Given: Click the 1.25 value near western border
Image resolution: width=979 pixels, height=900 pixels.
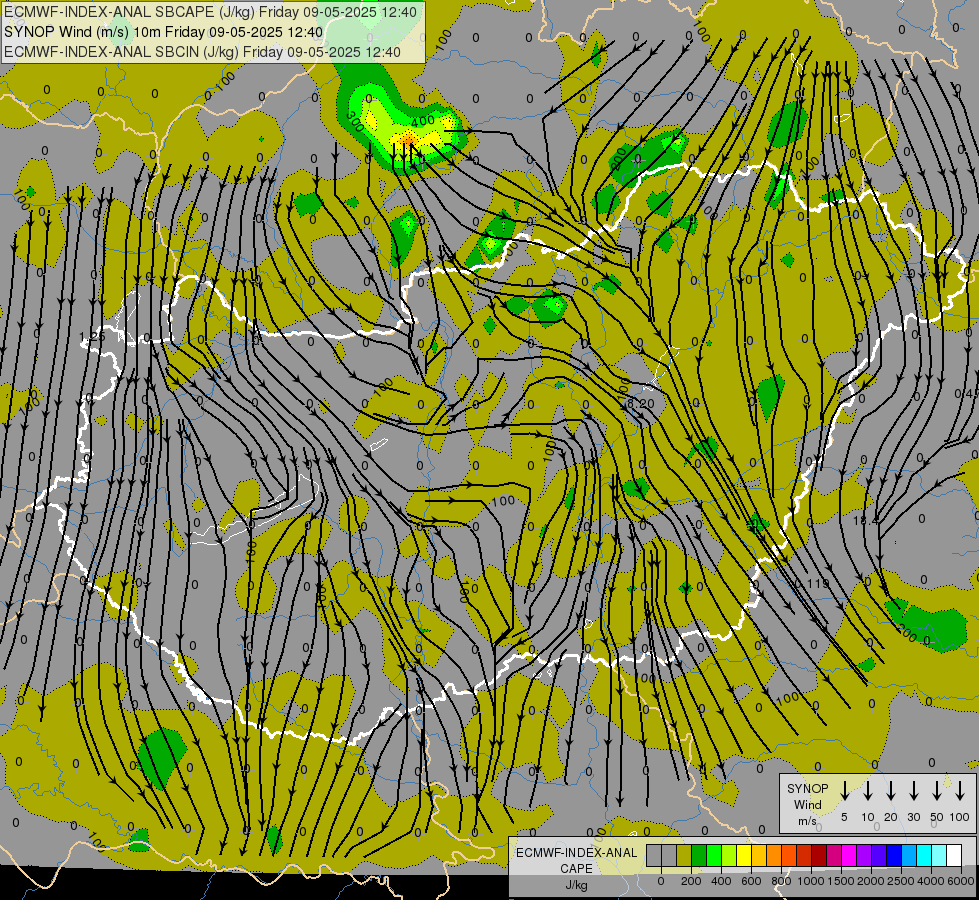Looking at the screenshot, I should click(93, 337).
